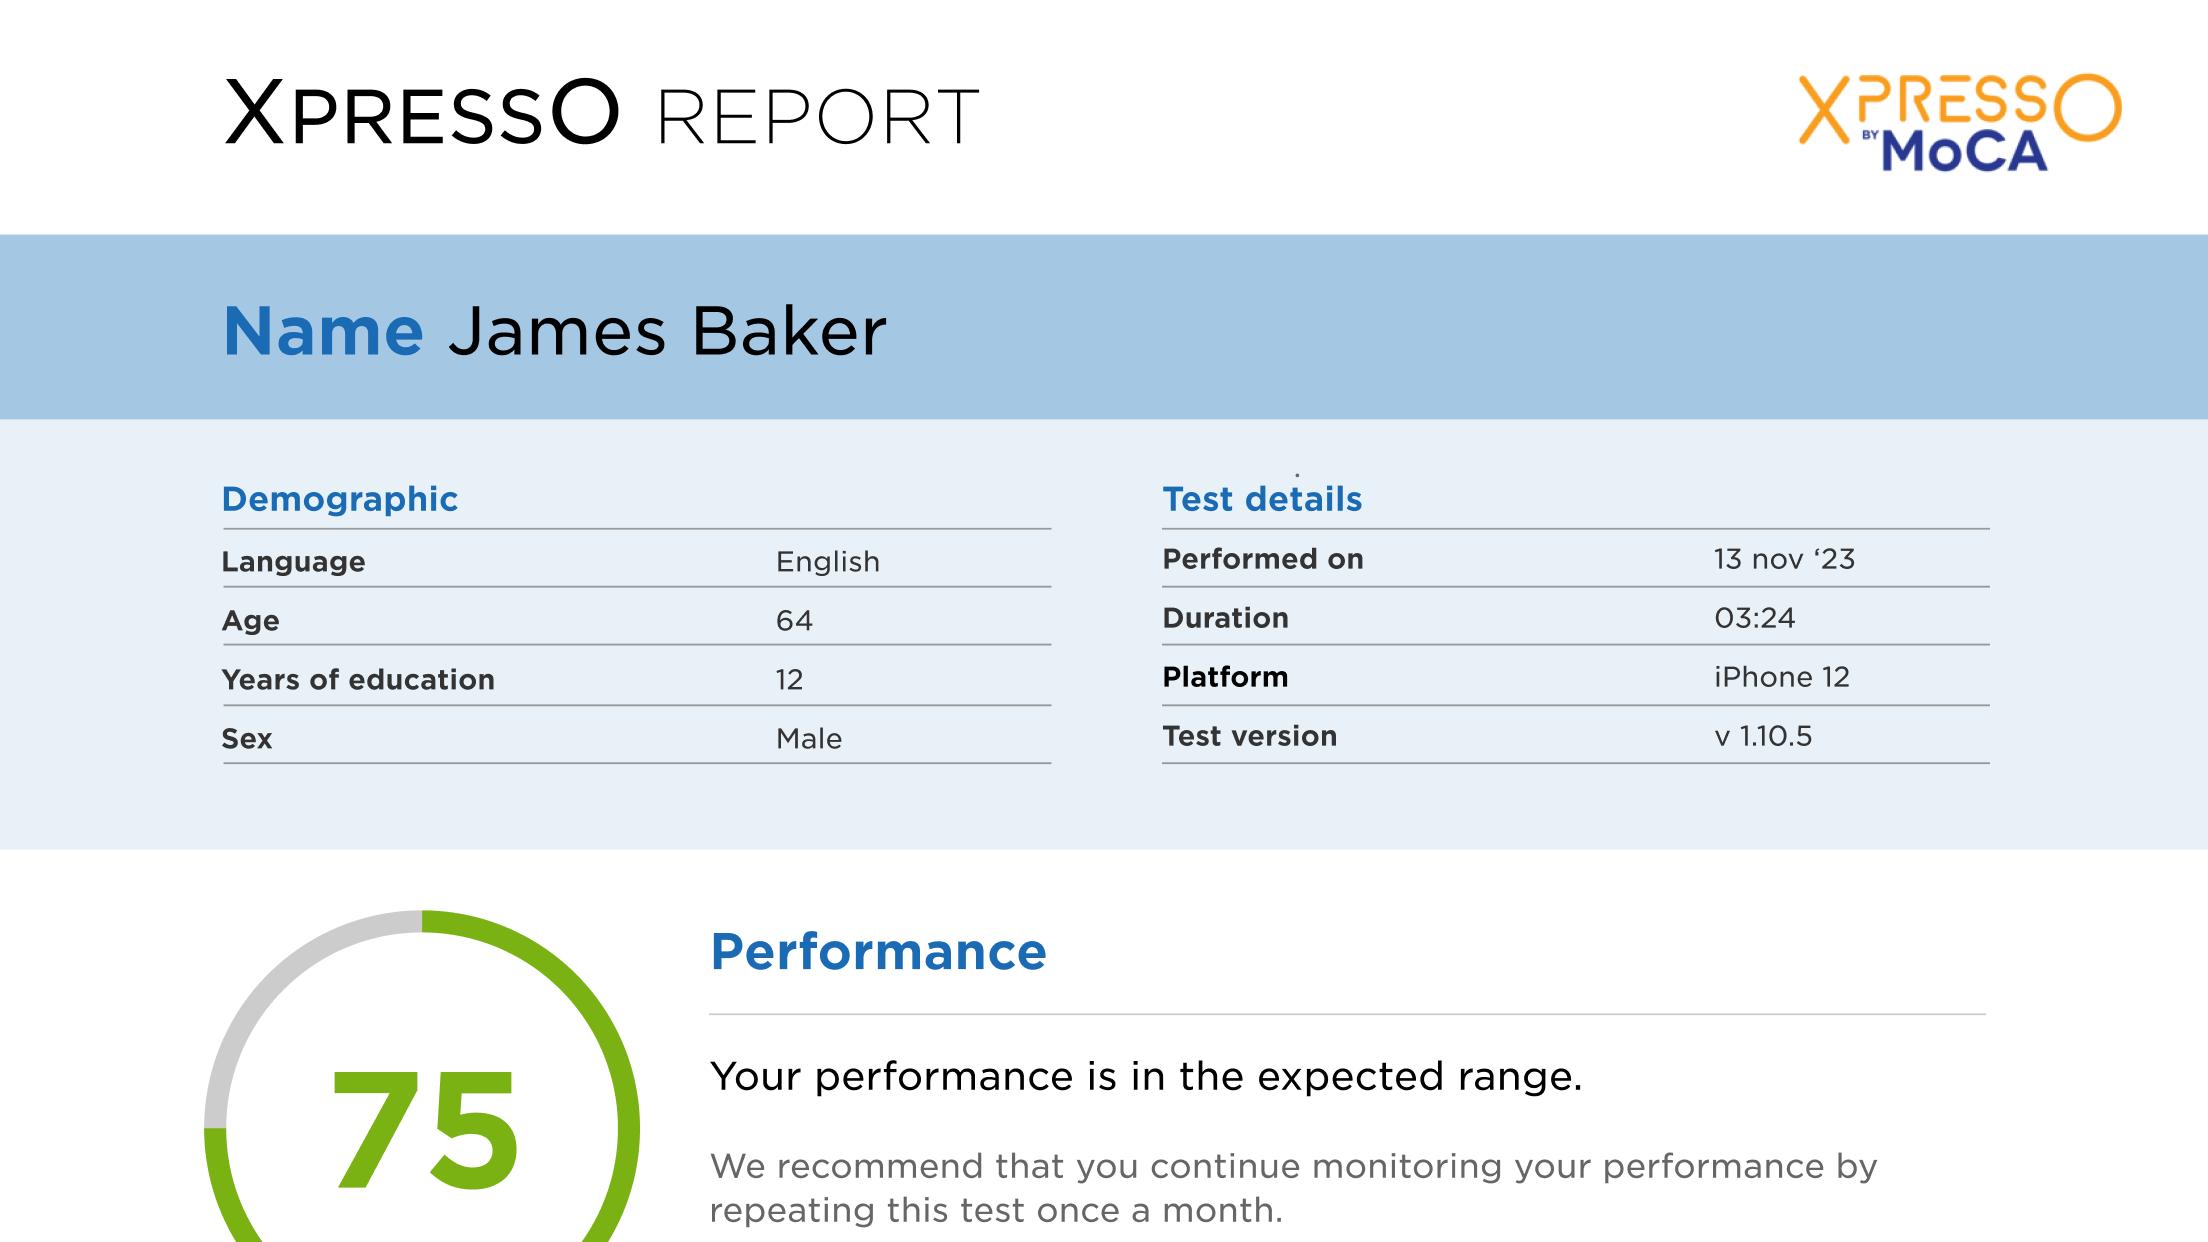This screenshot has height=1242, width=2208.
Task: Click the Years of education value 12
Action: pos(789,679)
